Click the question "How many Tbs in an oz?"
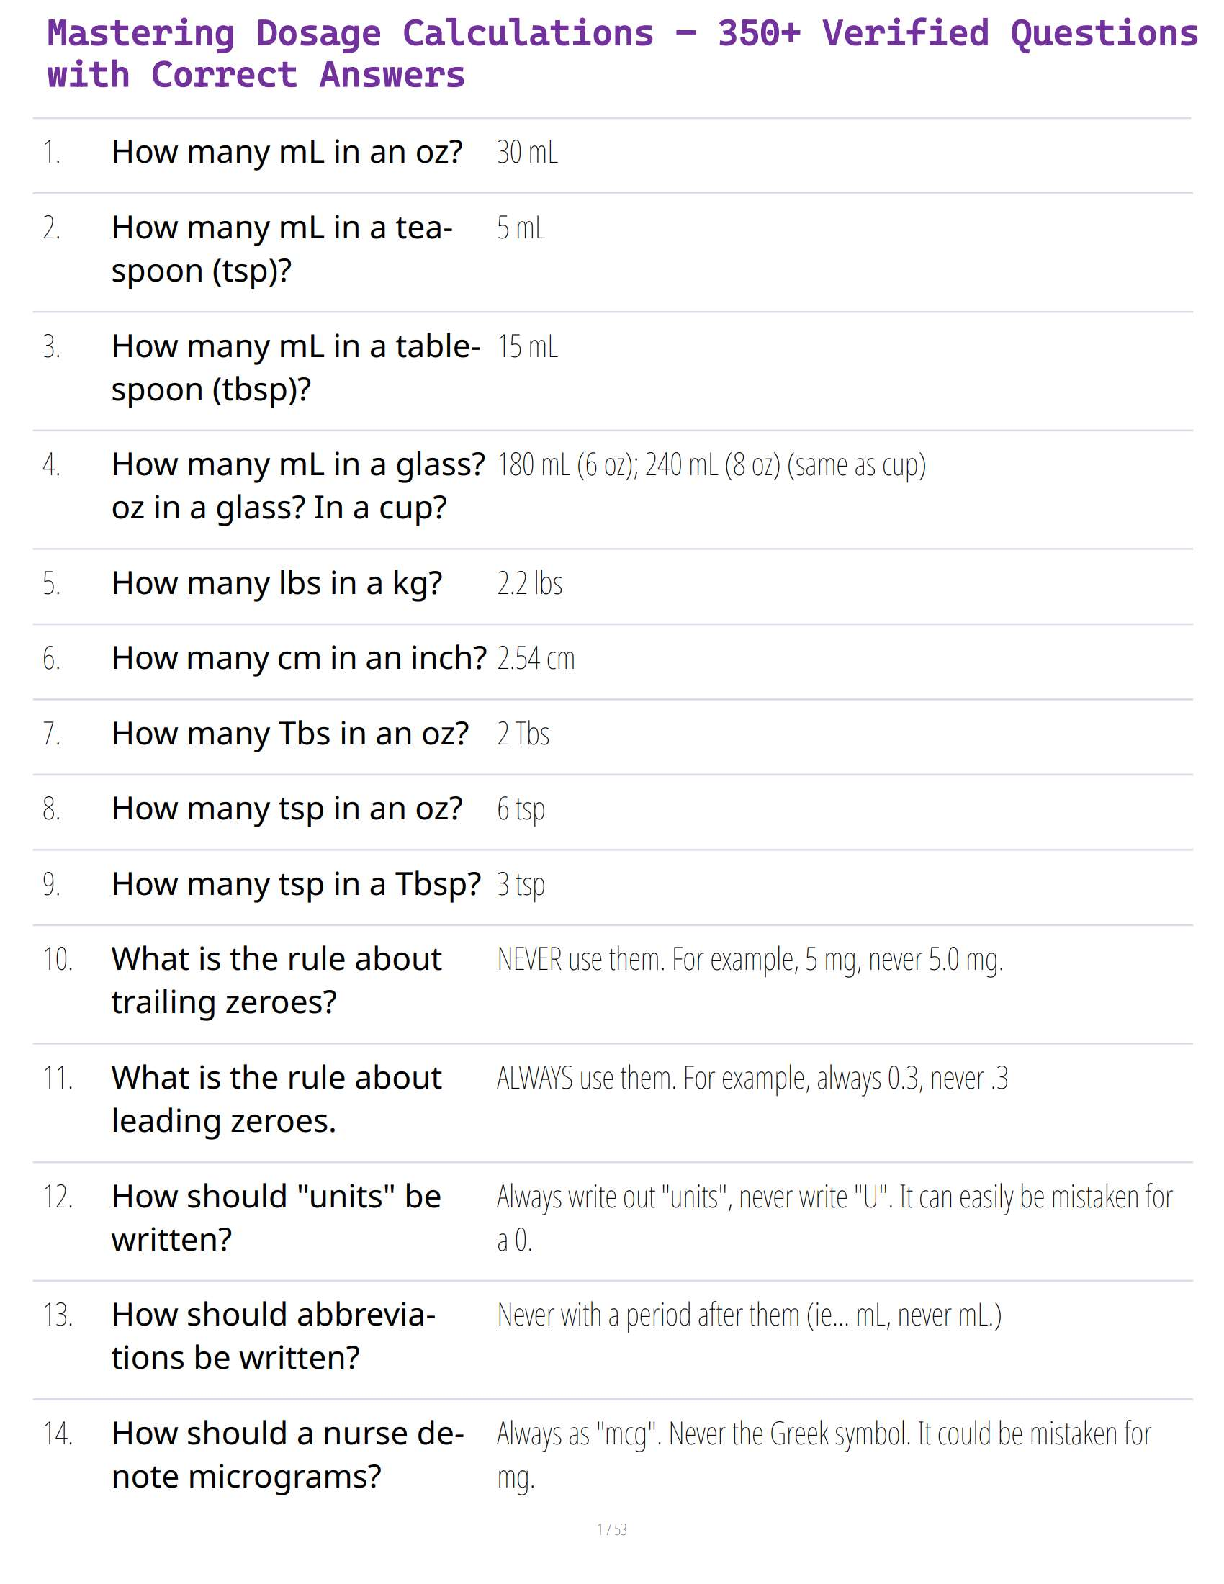1224x1584 pixels. 290,734
